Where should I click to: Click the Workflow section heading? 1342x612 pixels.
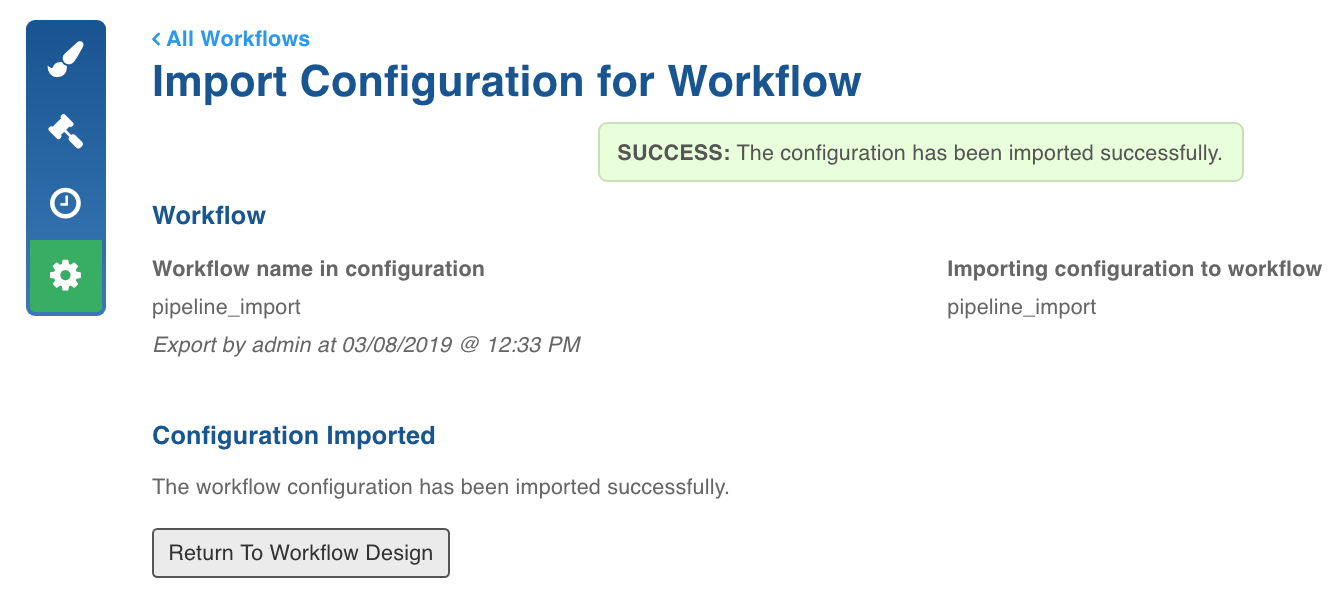pos(209,216)
